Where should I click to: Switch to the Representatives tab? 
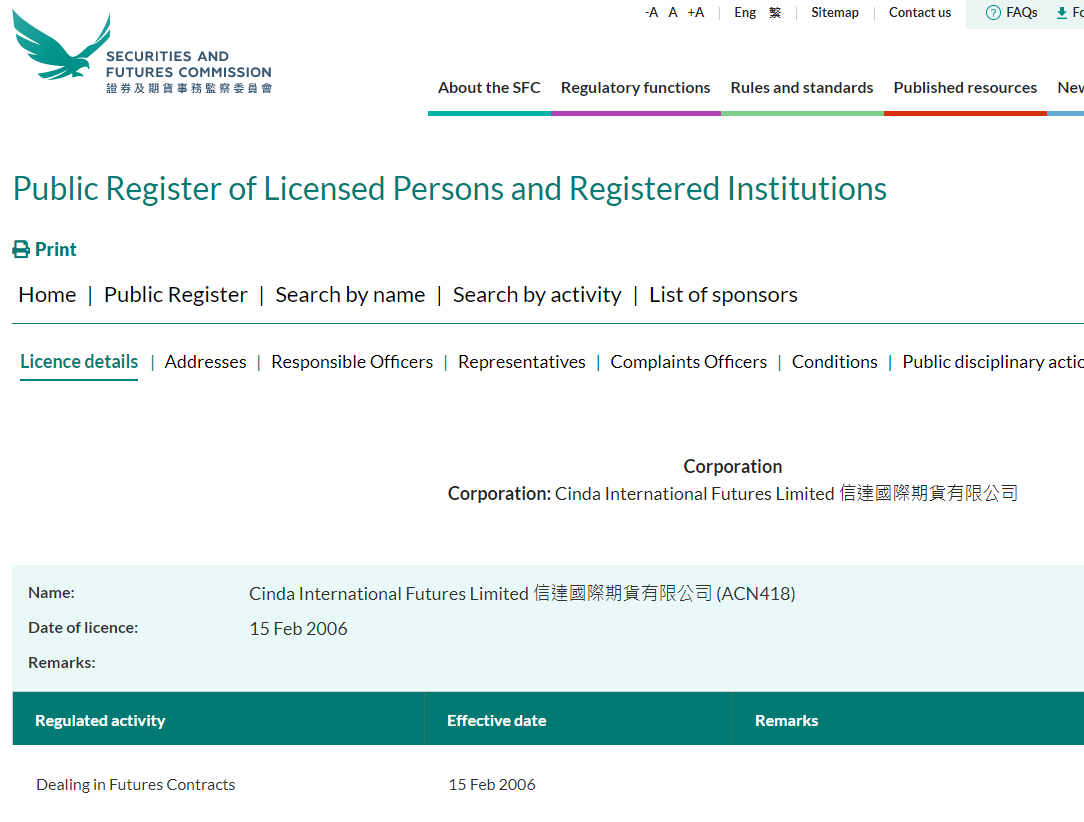(x=521, y=362)
